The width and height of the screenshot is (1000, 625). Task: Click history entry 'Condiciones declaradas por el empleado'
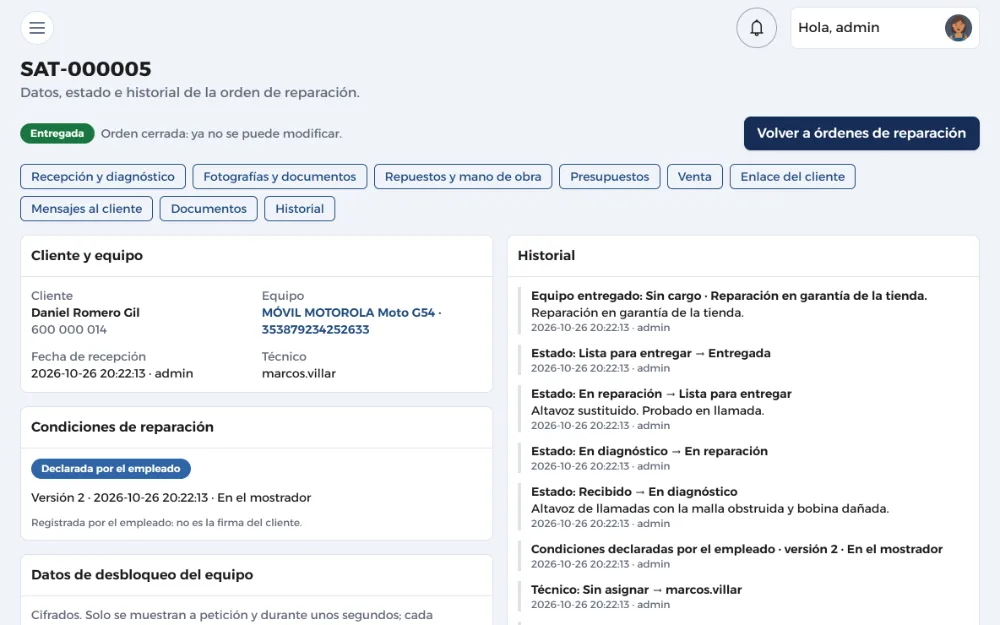737,549
